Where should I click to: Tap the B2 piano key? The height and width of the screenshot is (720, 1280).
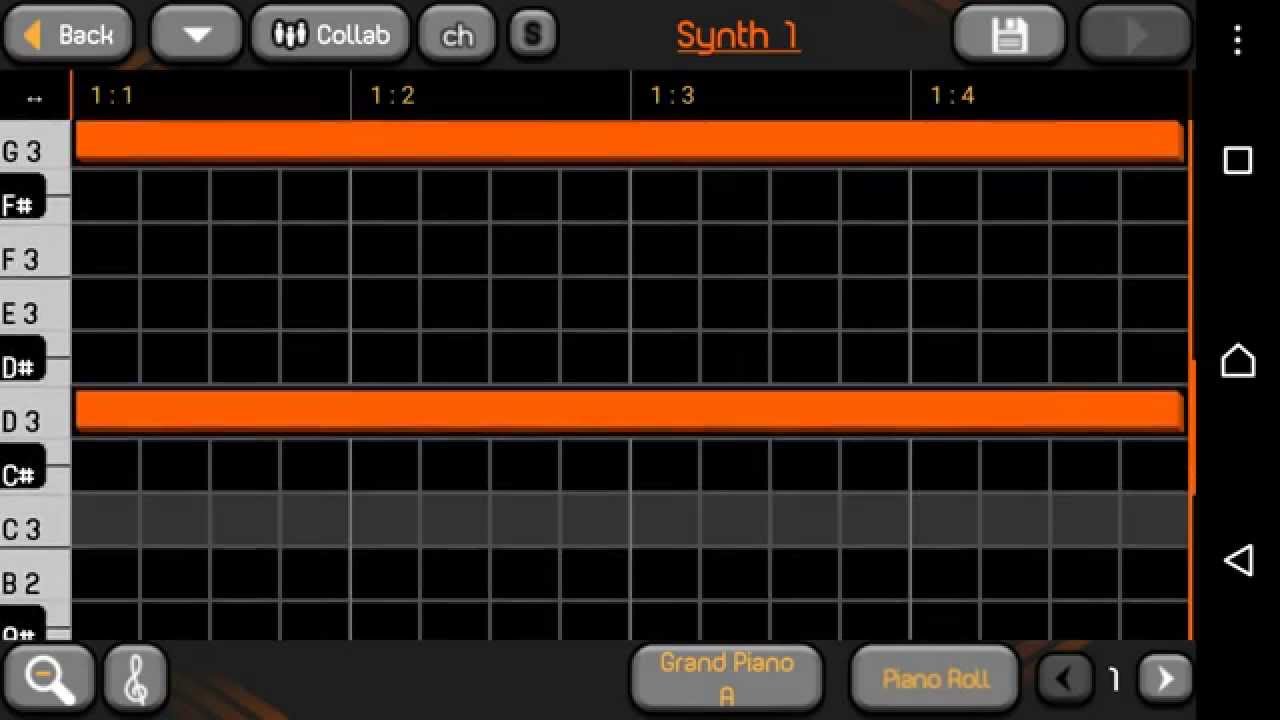(x=35, y=578)
